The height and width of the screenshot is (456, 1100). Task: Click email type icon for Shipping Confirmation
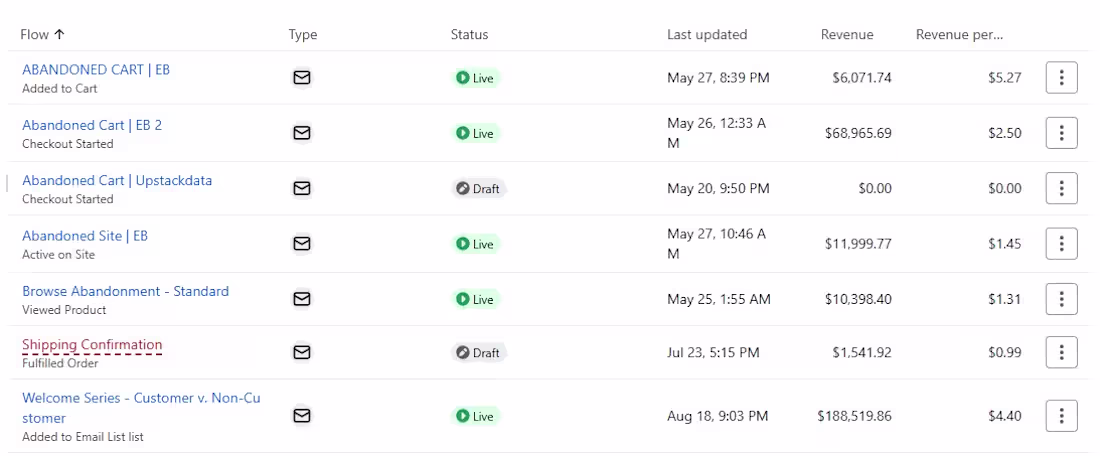tap(302, 352)
